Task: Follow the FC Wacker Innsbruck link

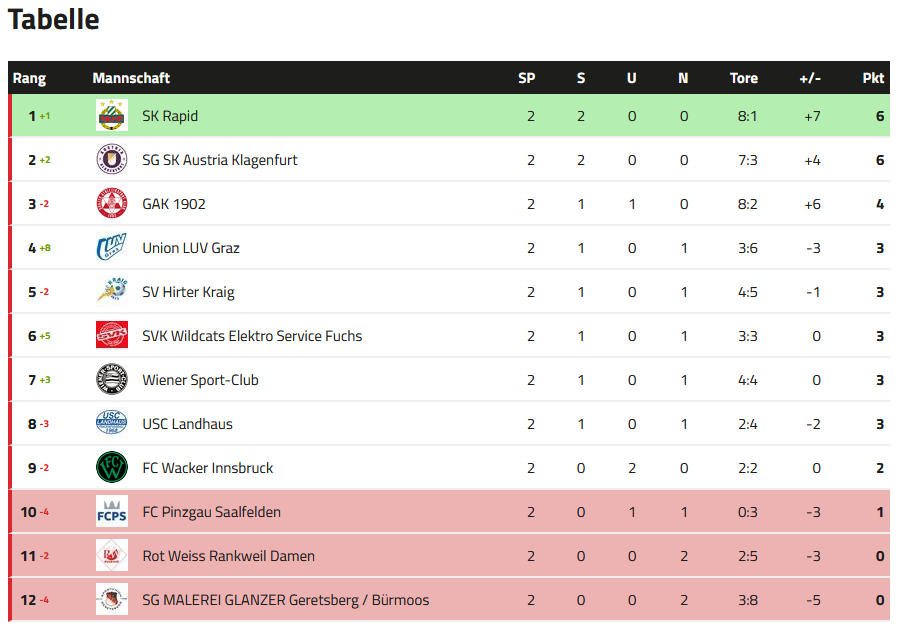Action: [208, 468]
